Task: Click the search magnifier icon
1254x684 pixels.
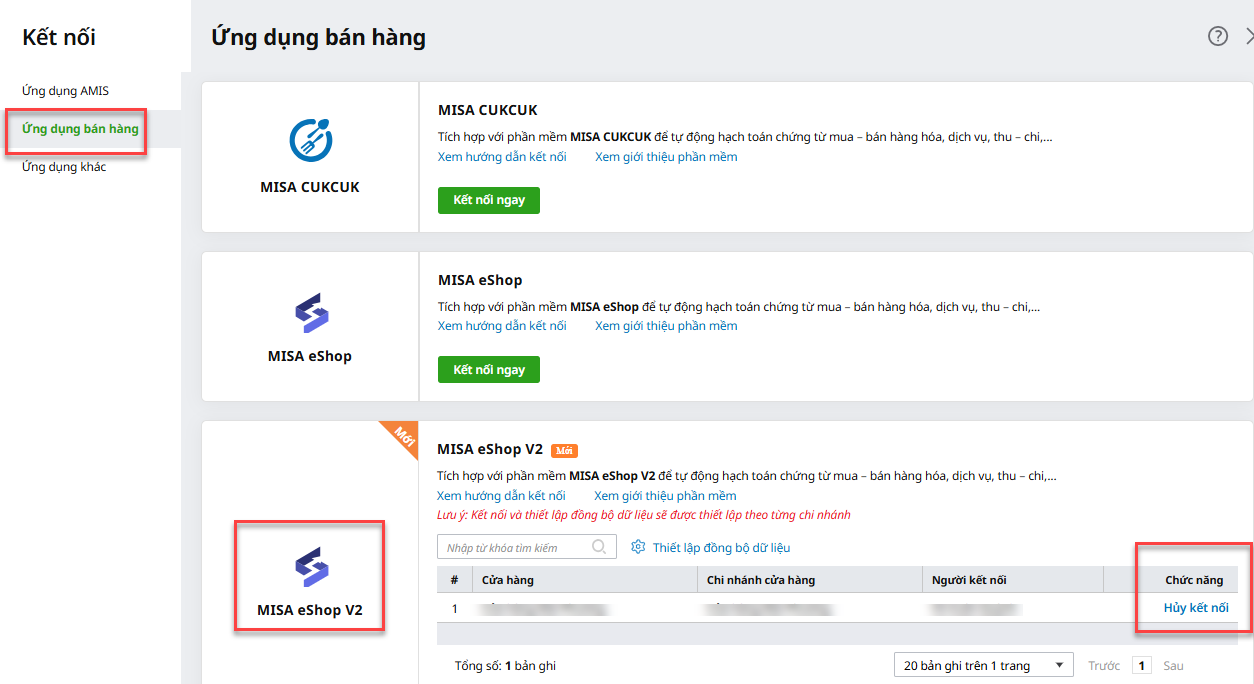Action: click(599, 547)
